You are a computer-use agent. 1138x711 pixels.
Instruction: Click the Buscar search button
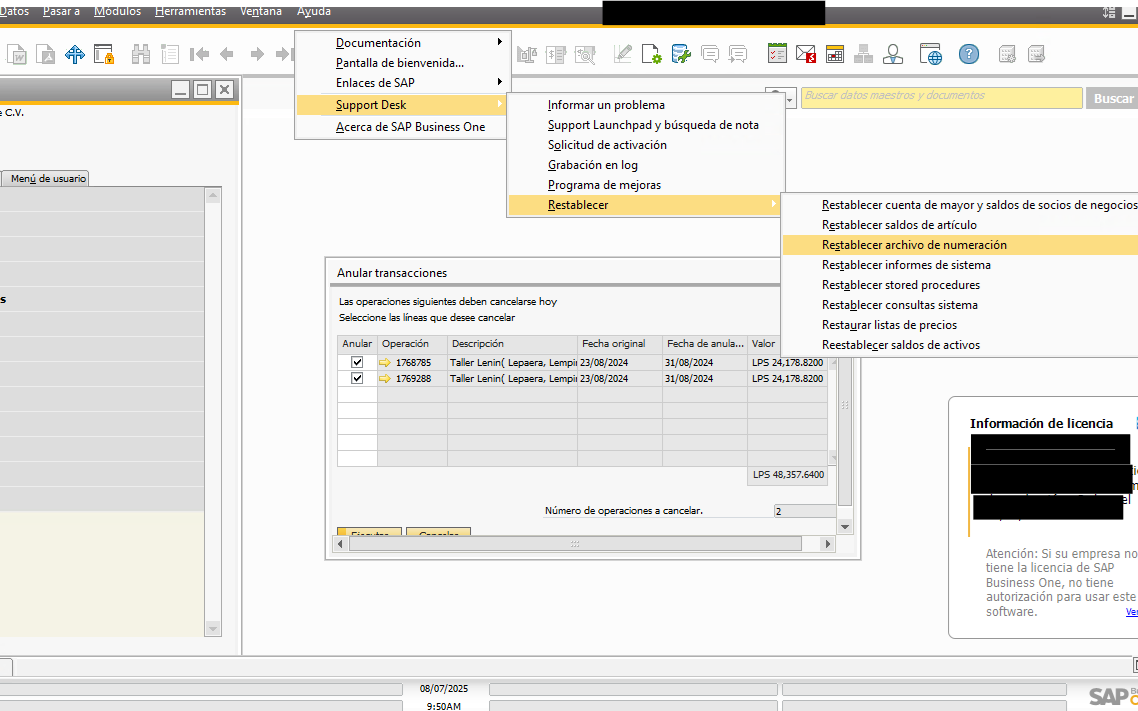[1113, 99]
